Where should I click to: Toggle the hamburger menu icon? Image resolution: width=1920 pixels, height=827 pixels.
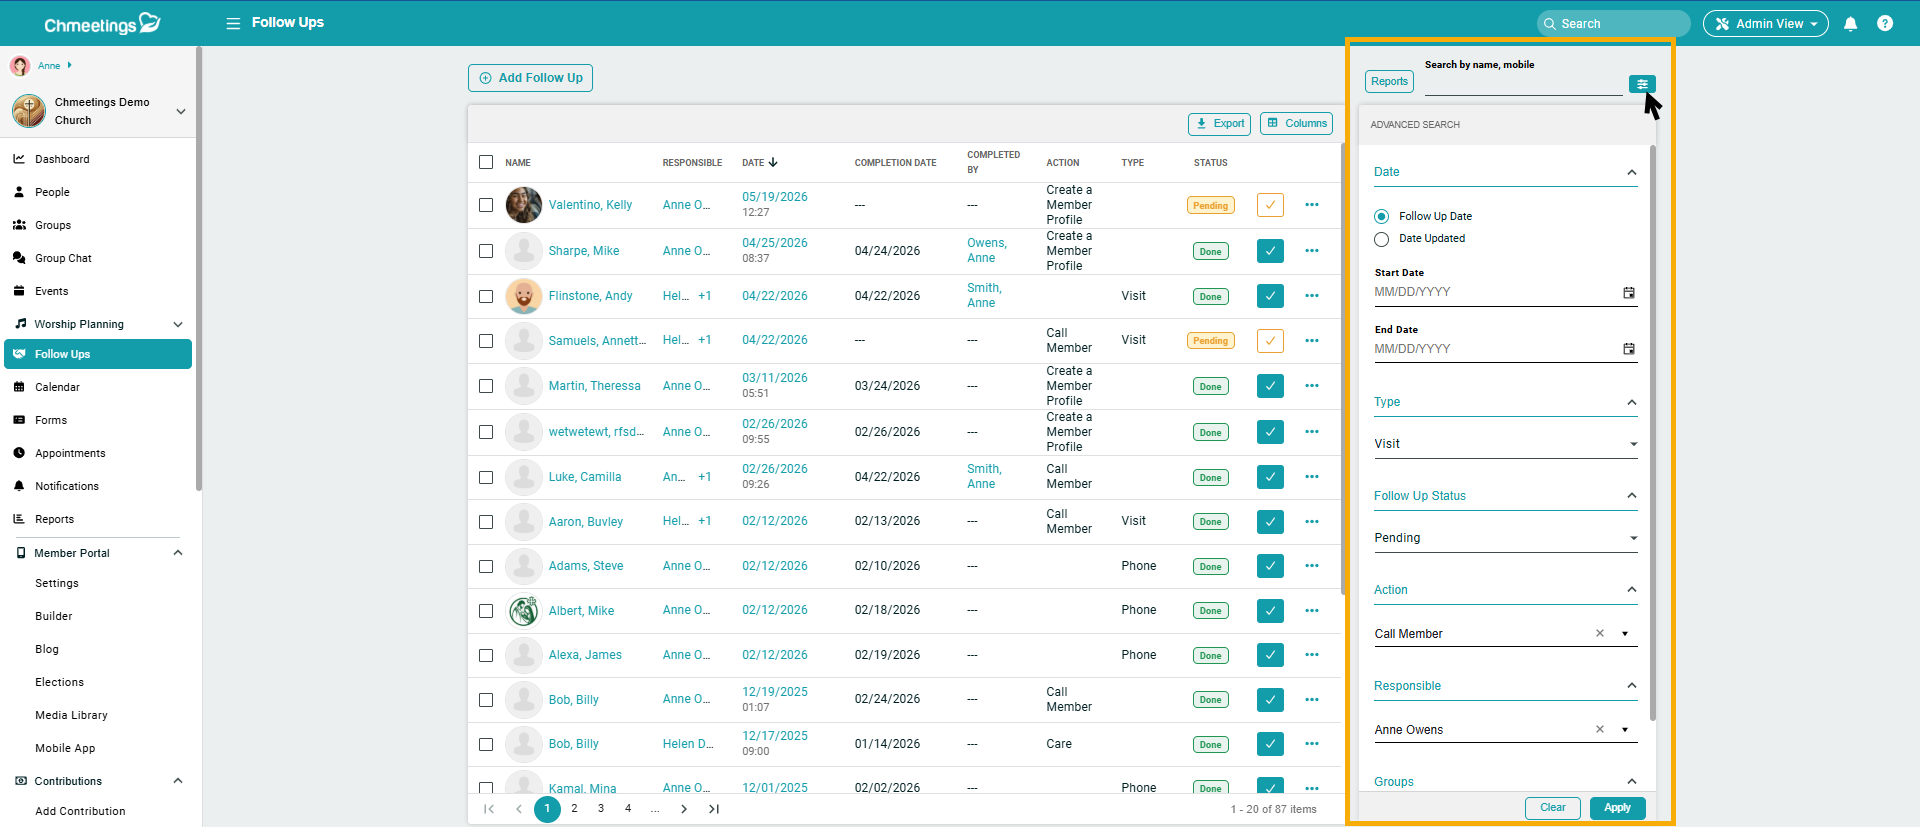pos(233,23)
